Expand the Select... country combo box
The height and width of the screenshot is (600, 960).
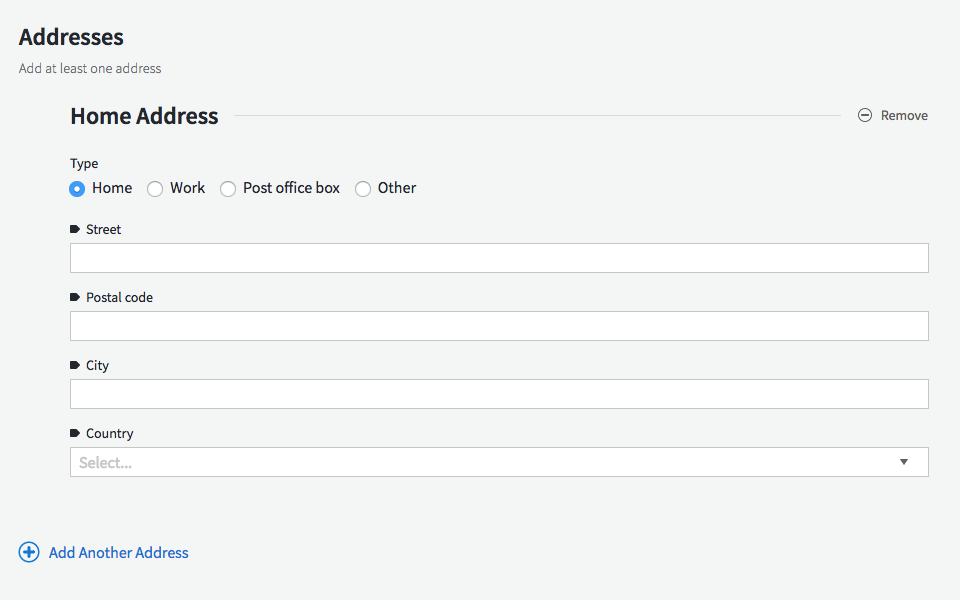[x=499, y=461]
